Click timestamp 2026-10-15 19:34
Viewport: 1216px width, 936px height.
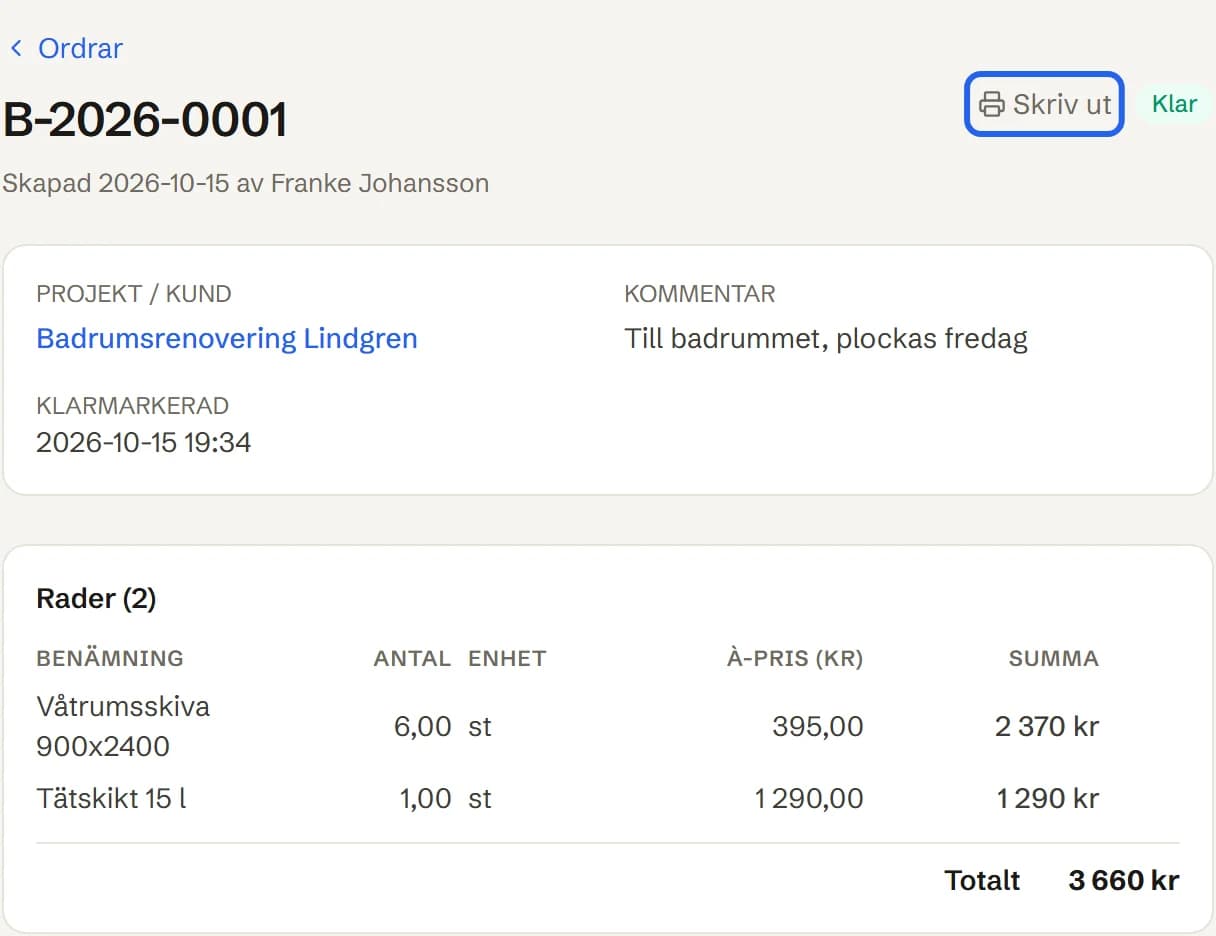(x=144, y=442)
